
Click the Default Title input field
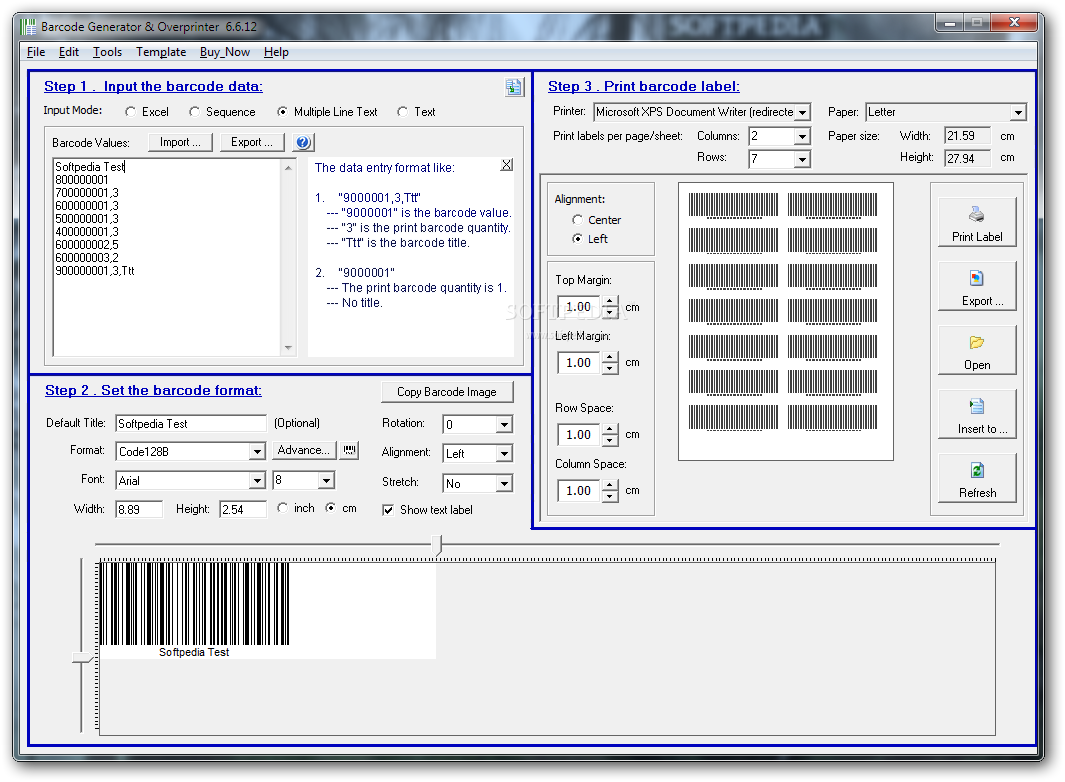tap(191, 424)
